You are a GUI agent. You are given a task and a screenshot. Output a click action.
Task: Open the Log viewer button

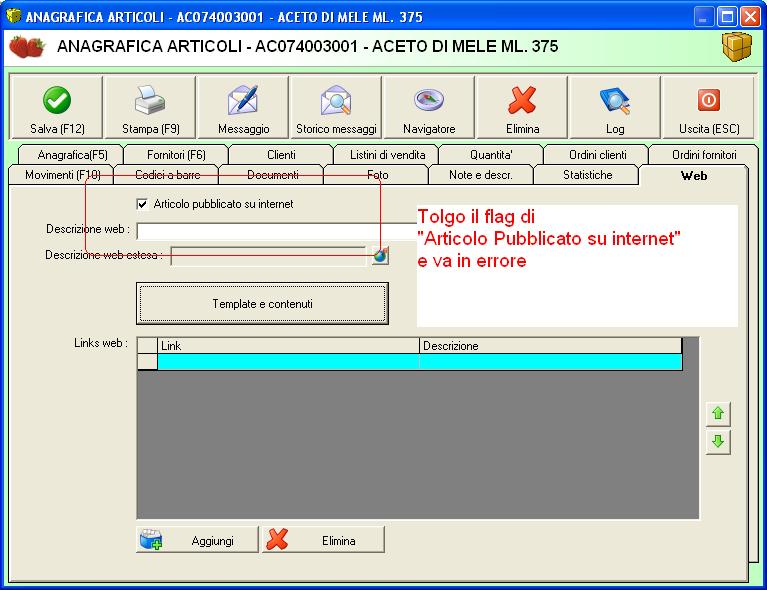click(615, 107)
